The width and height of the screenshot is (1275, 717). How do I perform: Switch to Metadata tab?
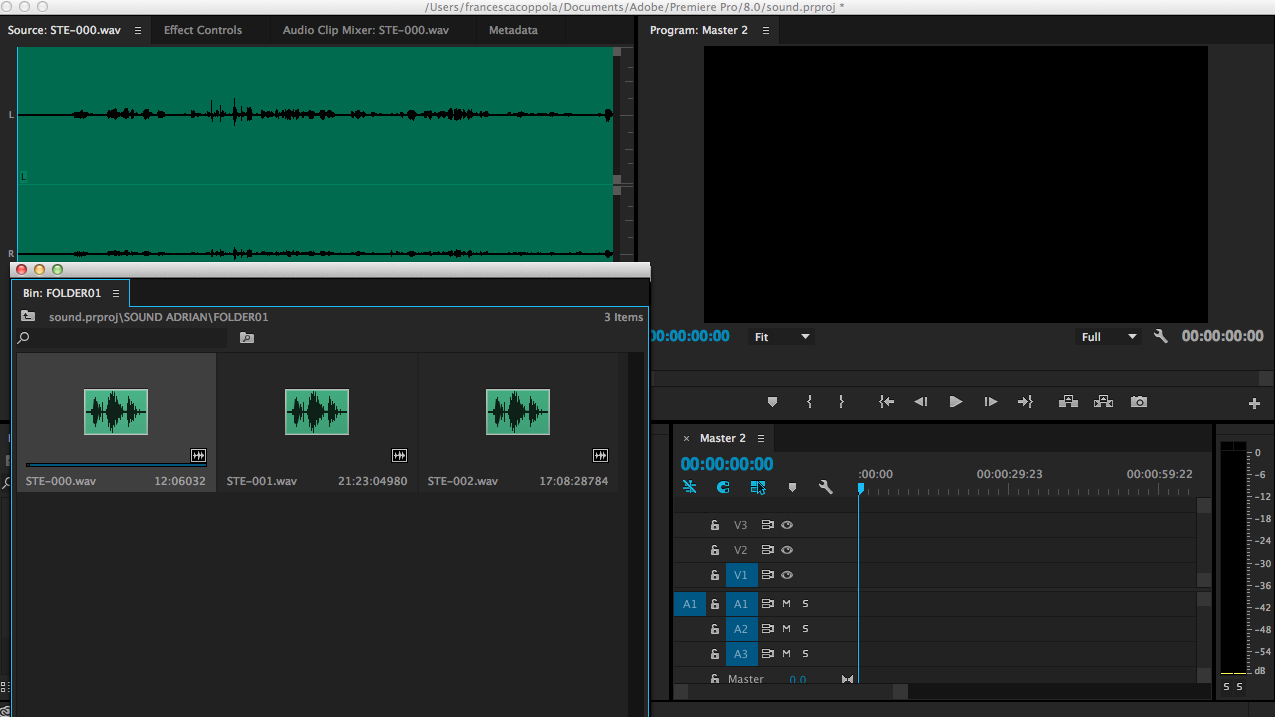(513, 30)
